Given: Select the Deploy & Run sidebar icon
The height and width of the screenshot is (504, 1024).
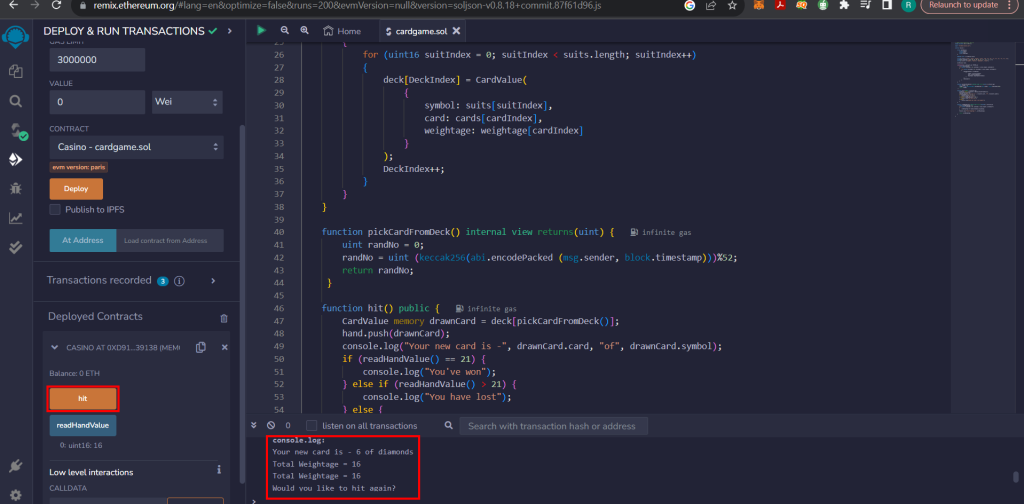Looking at the screenshot, I should click(x=16, y=159).
